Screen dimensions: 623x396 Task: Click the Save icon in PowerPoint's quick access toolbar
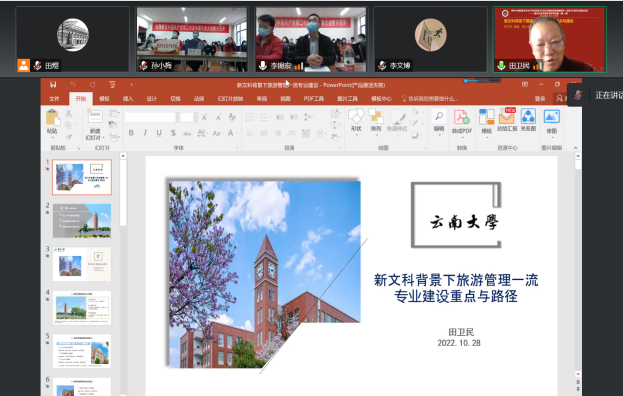pos(53,84)
